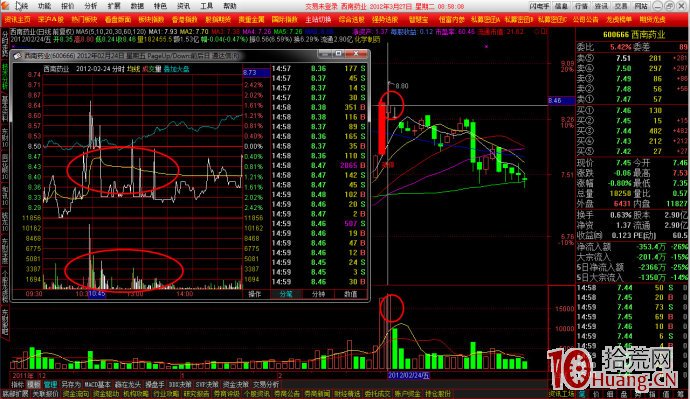Open the 研究报告 bottom tab

click(x=196, y=394)
